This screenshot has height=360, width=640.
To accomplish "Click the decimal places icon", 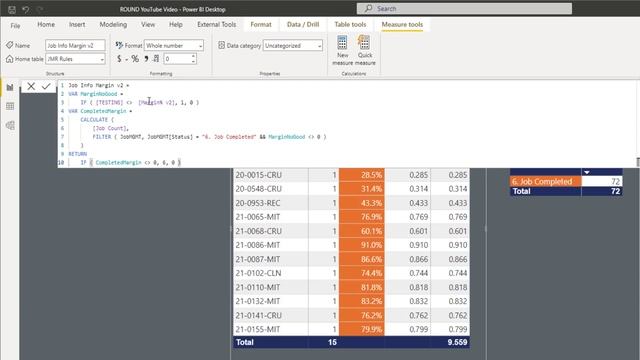I will pyautogui.click(x=156, y=59).
